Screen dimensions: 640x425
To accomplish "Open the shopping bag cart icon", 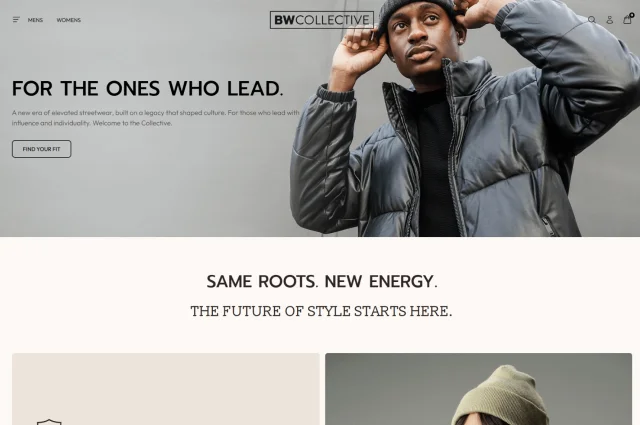I will pyautogui.click(x=627, y=20).
